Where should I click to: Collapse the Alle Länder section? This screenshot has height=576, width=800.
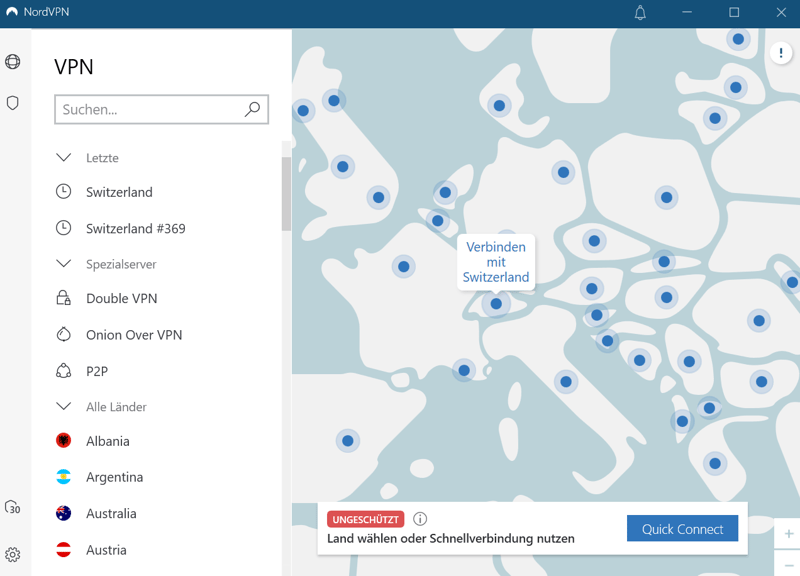pos(64,407)
